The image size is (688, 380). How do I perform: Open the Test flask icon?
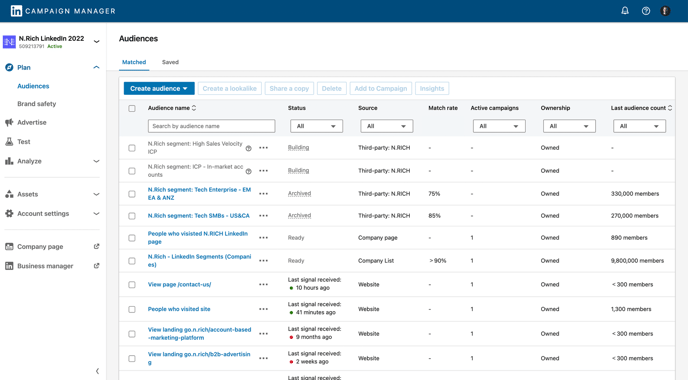[x=9, y=142]
